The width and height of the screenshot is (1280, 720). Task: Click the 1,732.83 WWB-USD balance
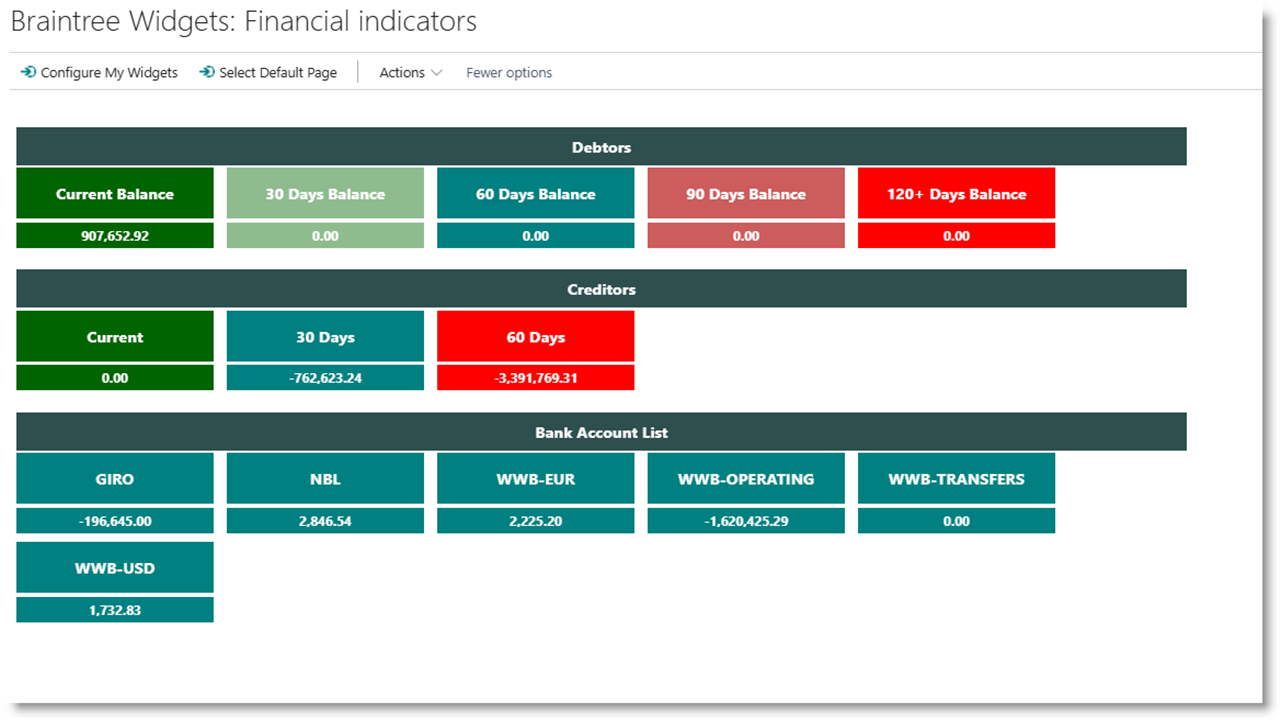coord(115,609)
